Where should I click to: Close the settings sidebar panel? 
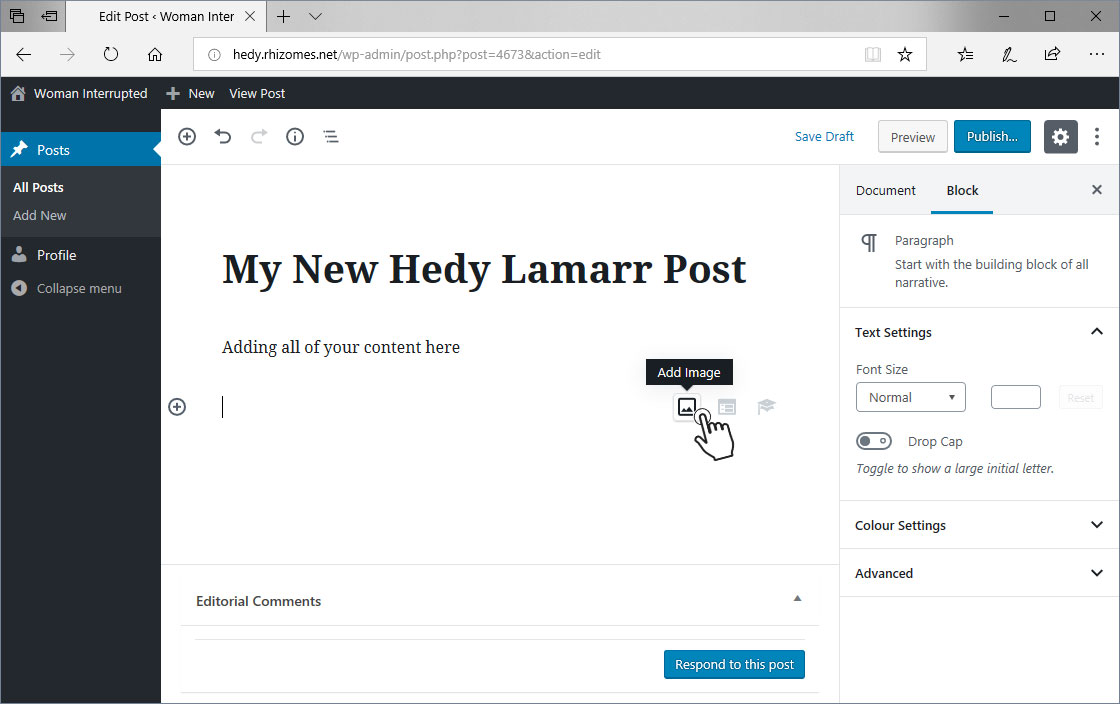coord(1096,190)
